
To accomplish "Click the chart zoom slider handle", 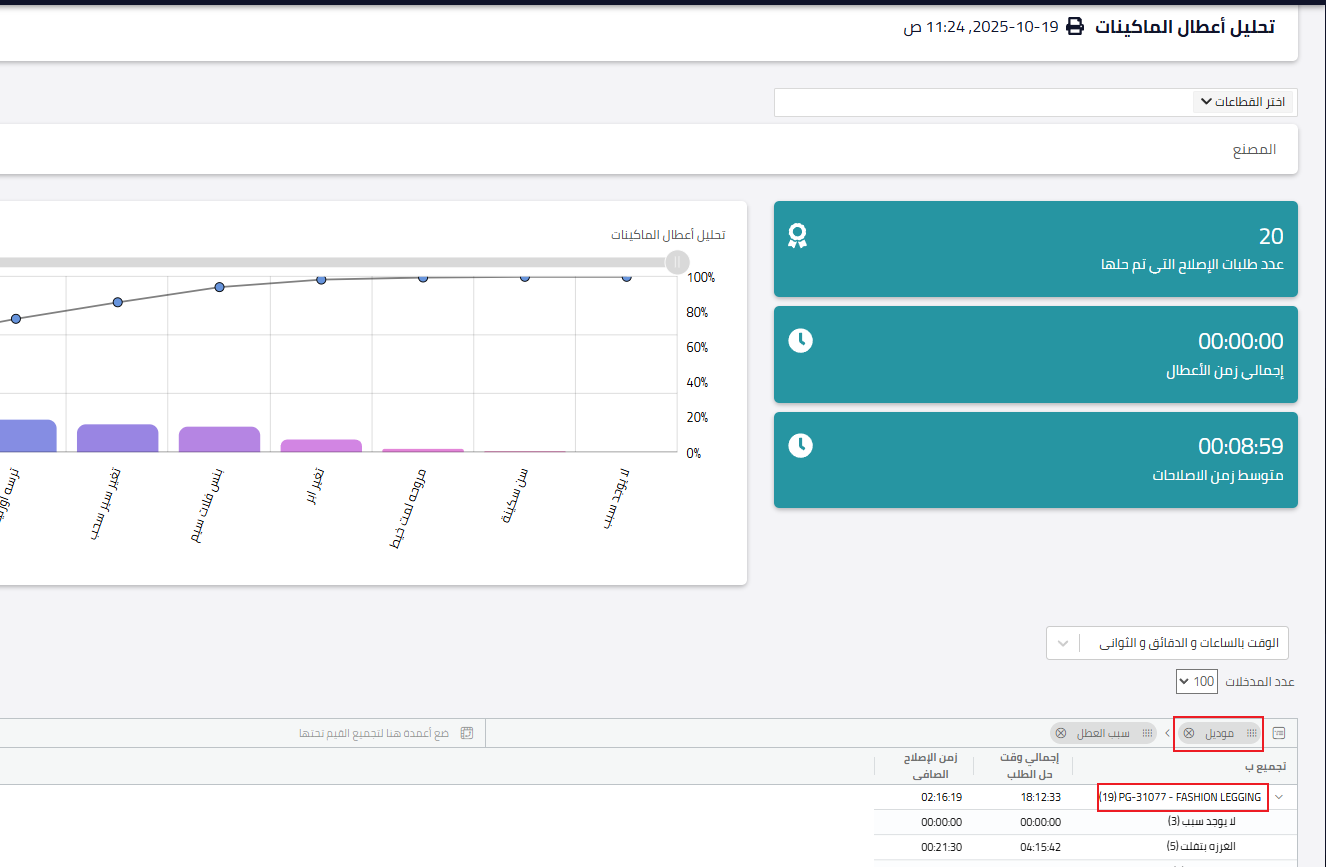I will 677,262.
